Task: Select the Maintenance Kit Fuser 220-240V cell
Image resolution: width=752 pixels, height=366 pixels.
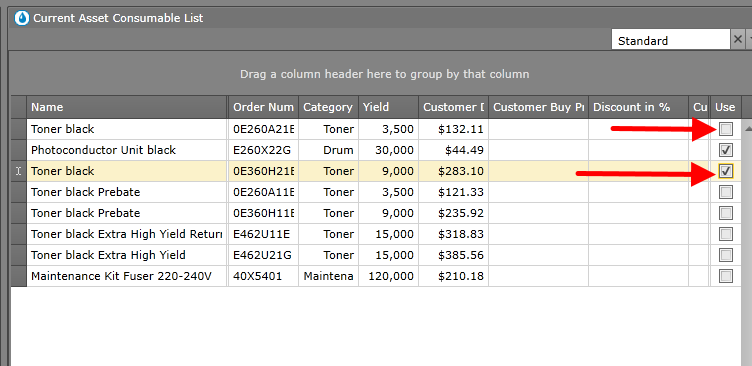Action: point(127,276)
